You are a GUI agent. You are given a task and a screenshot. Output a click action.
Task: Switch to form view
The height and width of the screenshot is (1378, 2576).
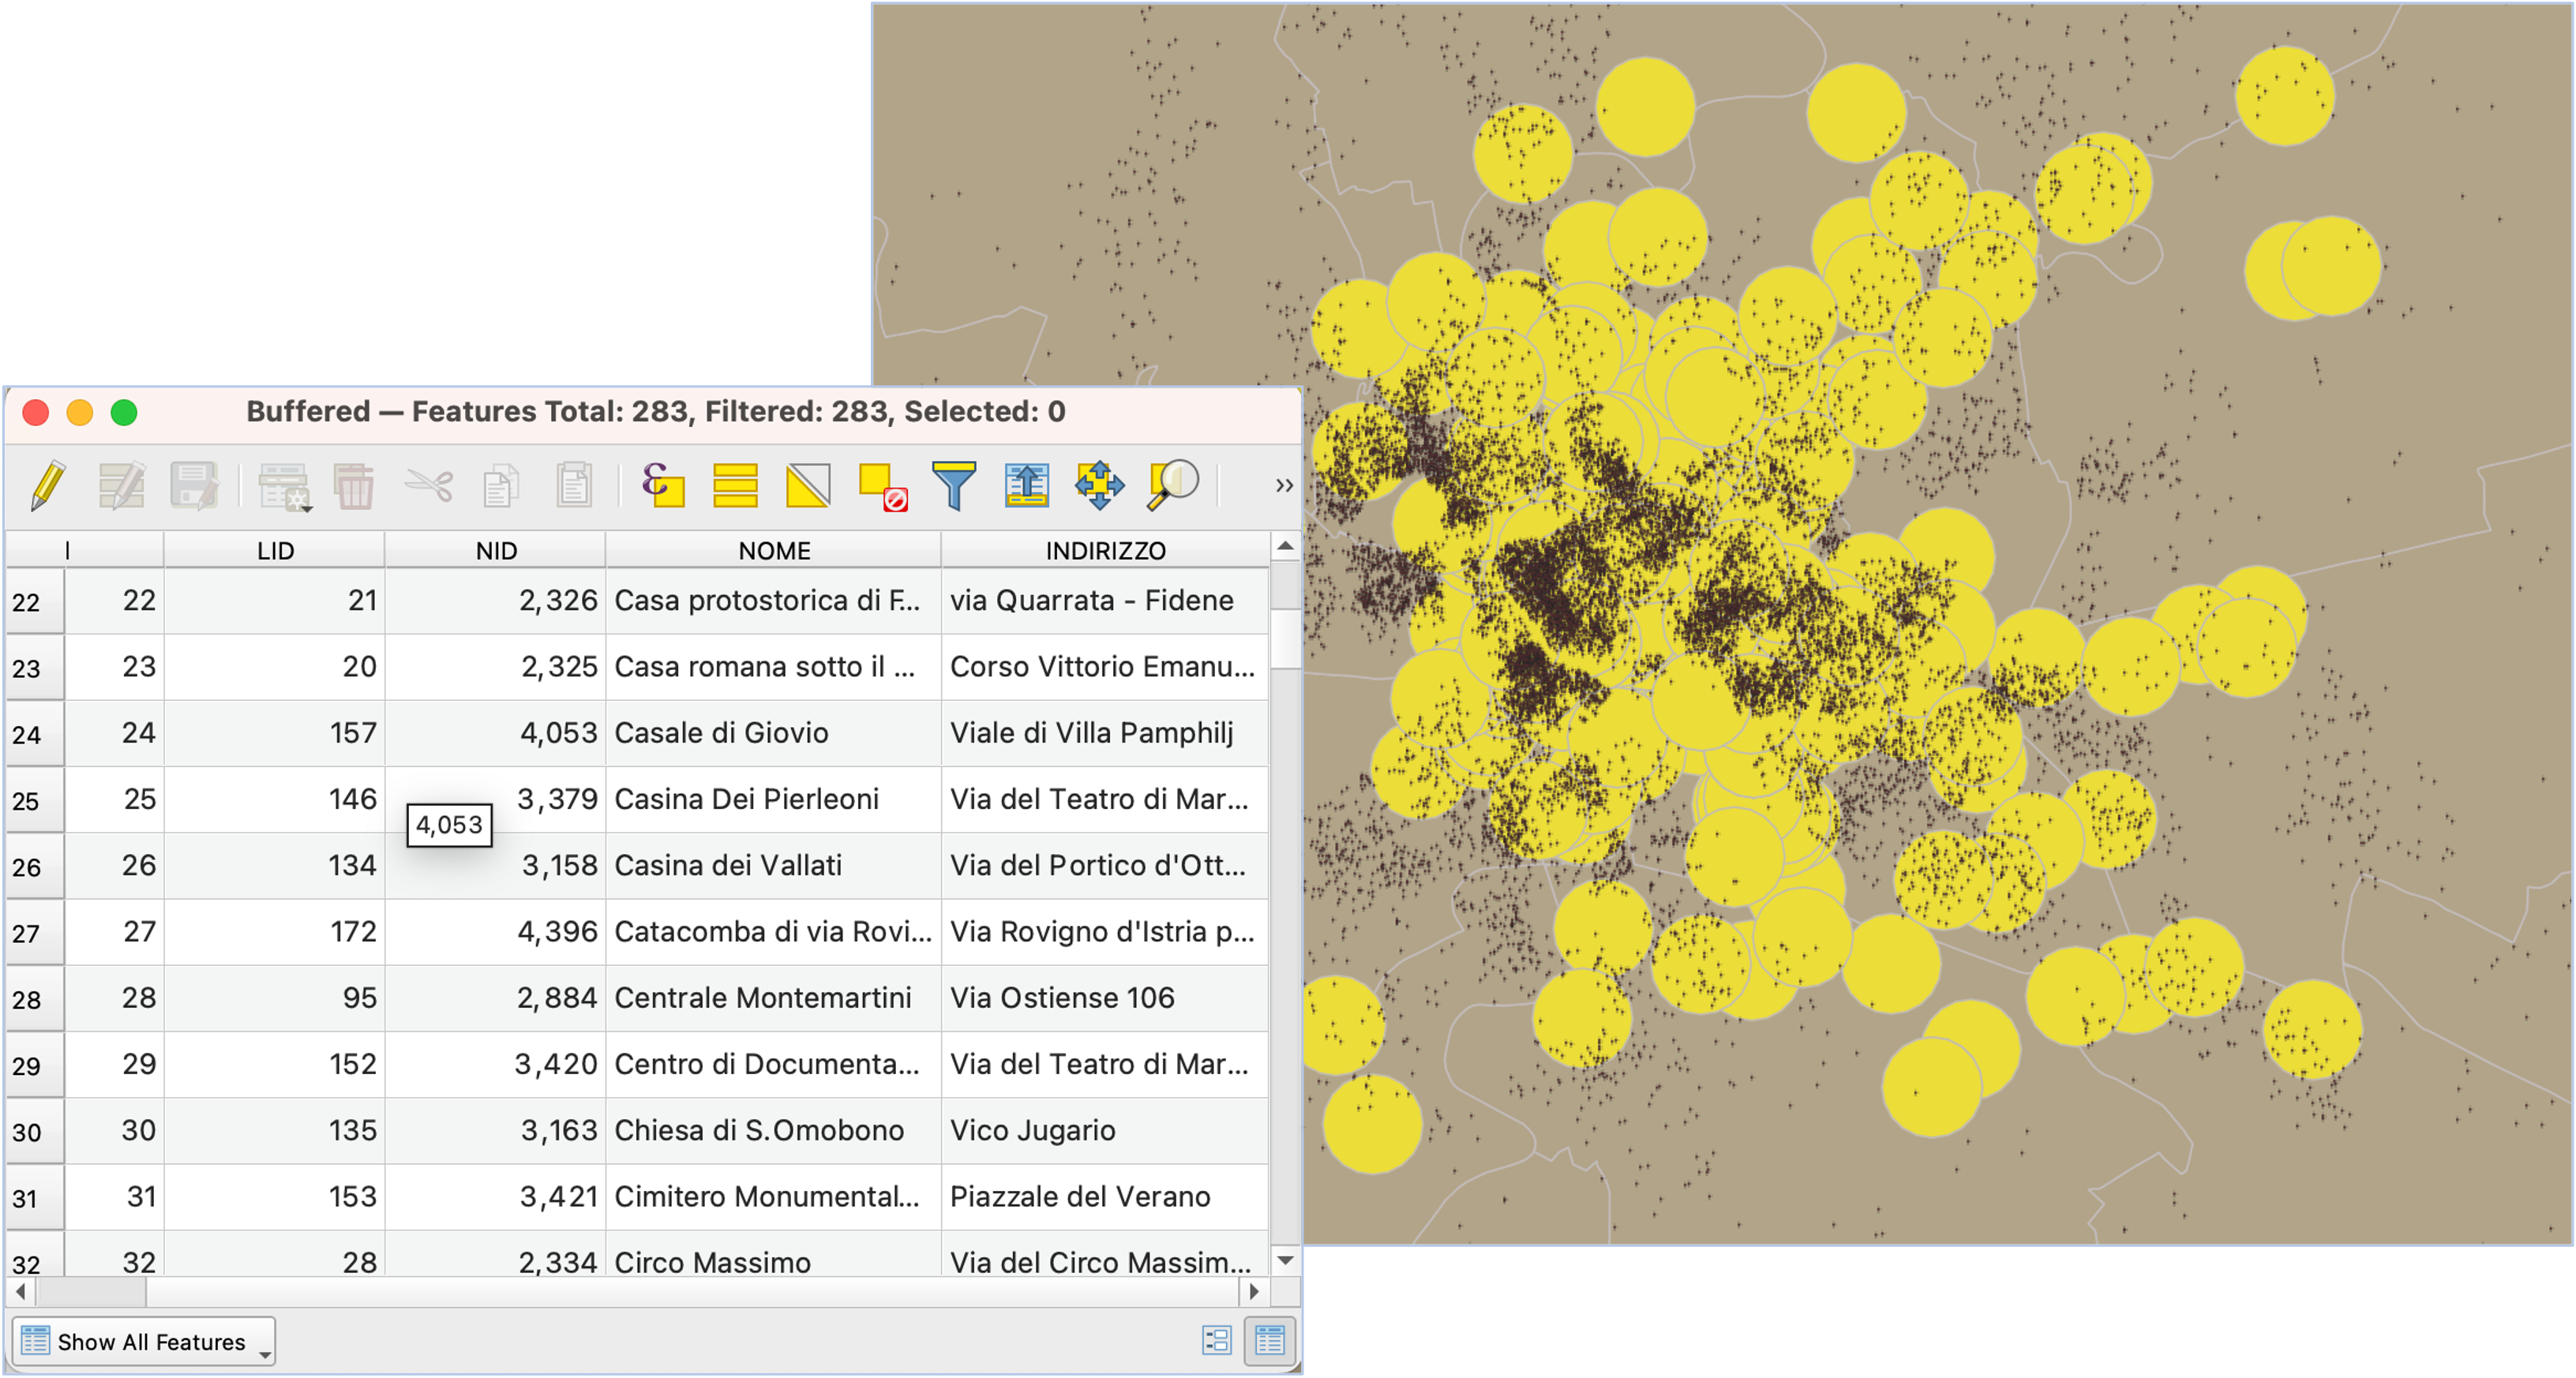click(x=1216, y=1340)
